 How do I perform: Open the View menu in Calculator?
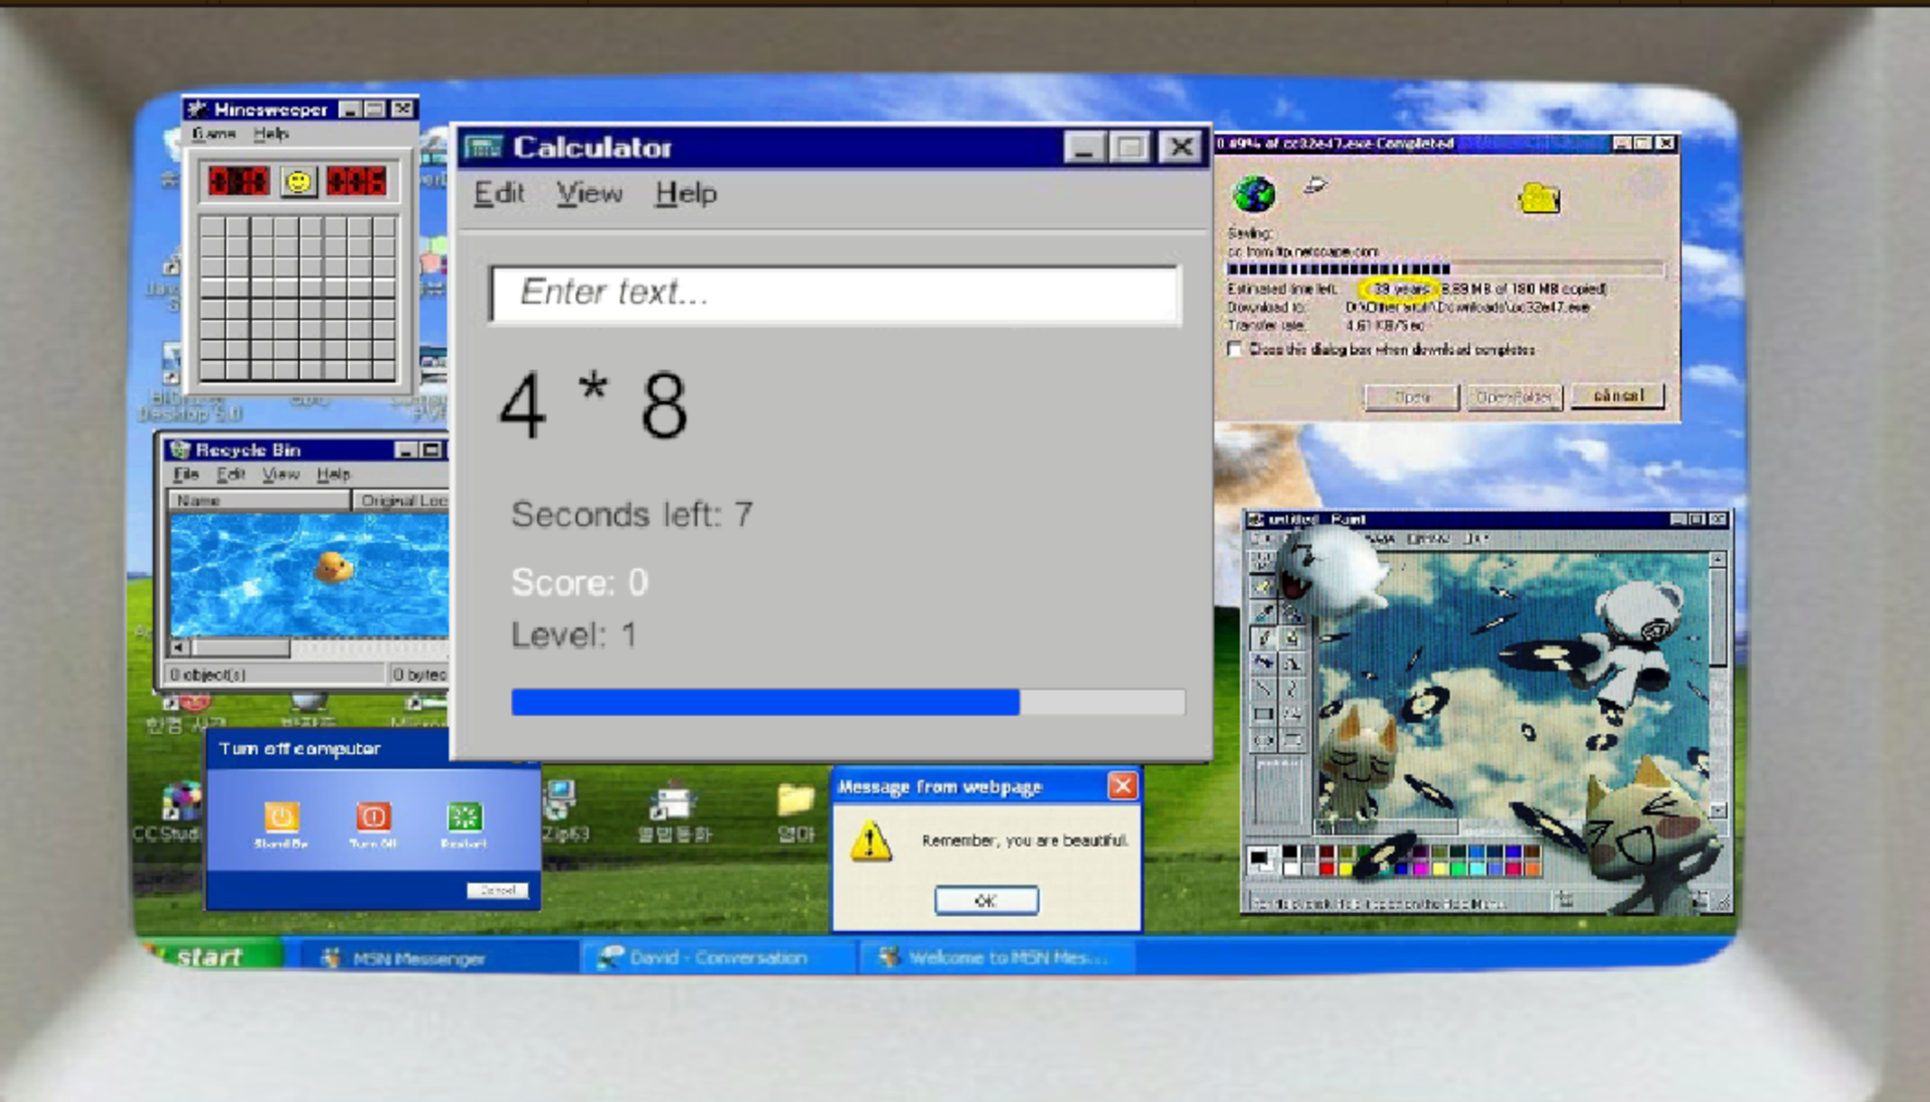pyautogui.click(x=589, y=194)
